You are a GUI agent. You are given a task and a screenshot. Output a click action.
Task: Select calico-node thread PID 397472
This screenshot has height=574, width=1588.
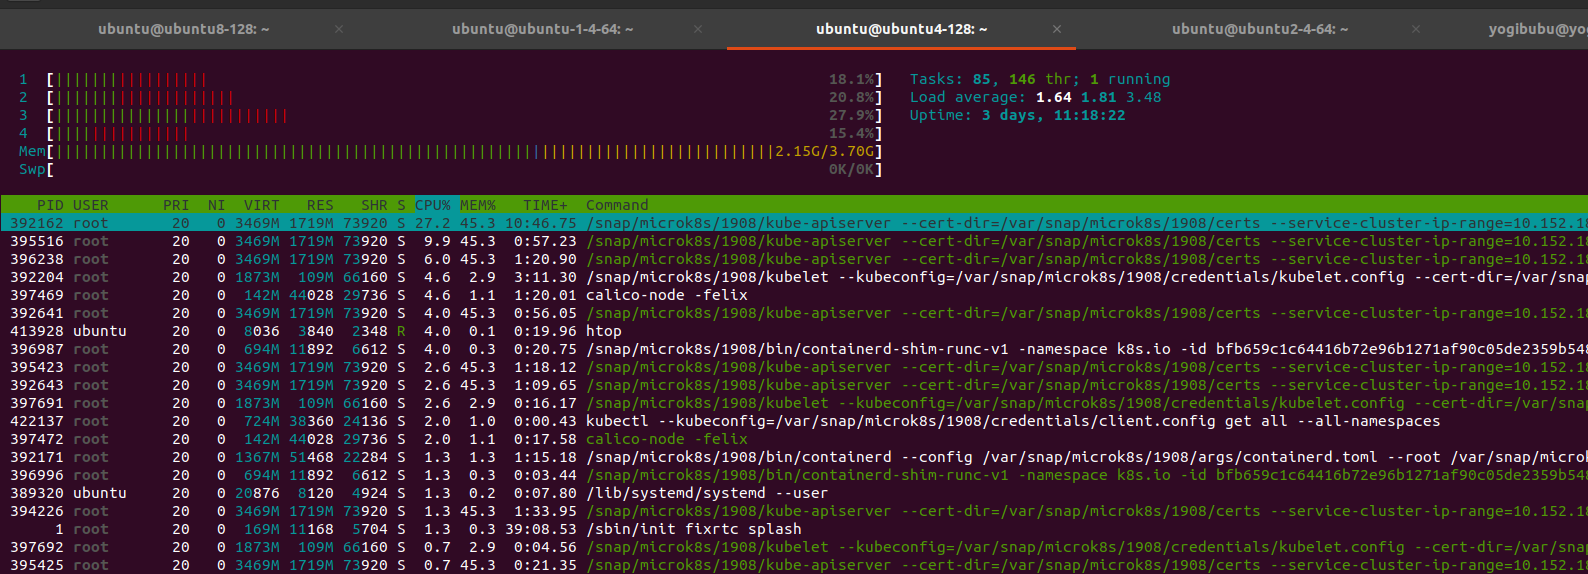pyautogui.click(x=794, y=439)
